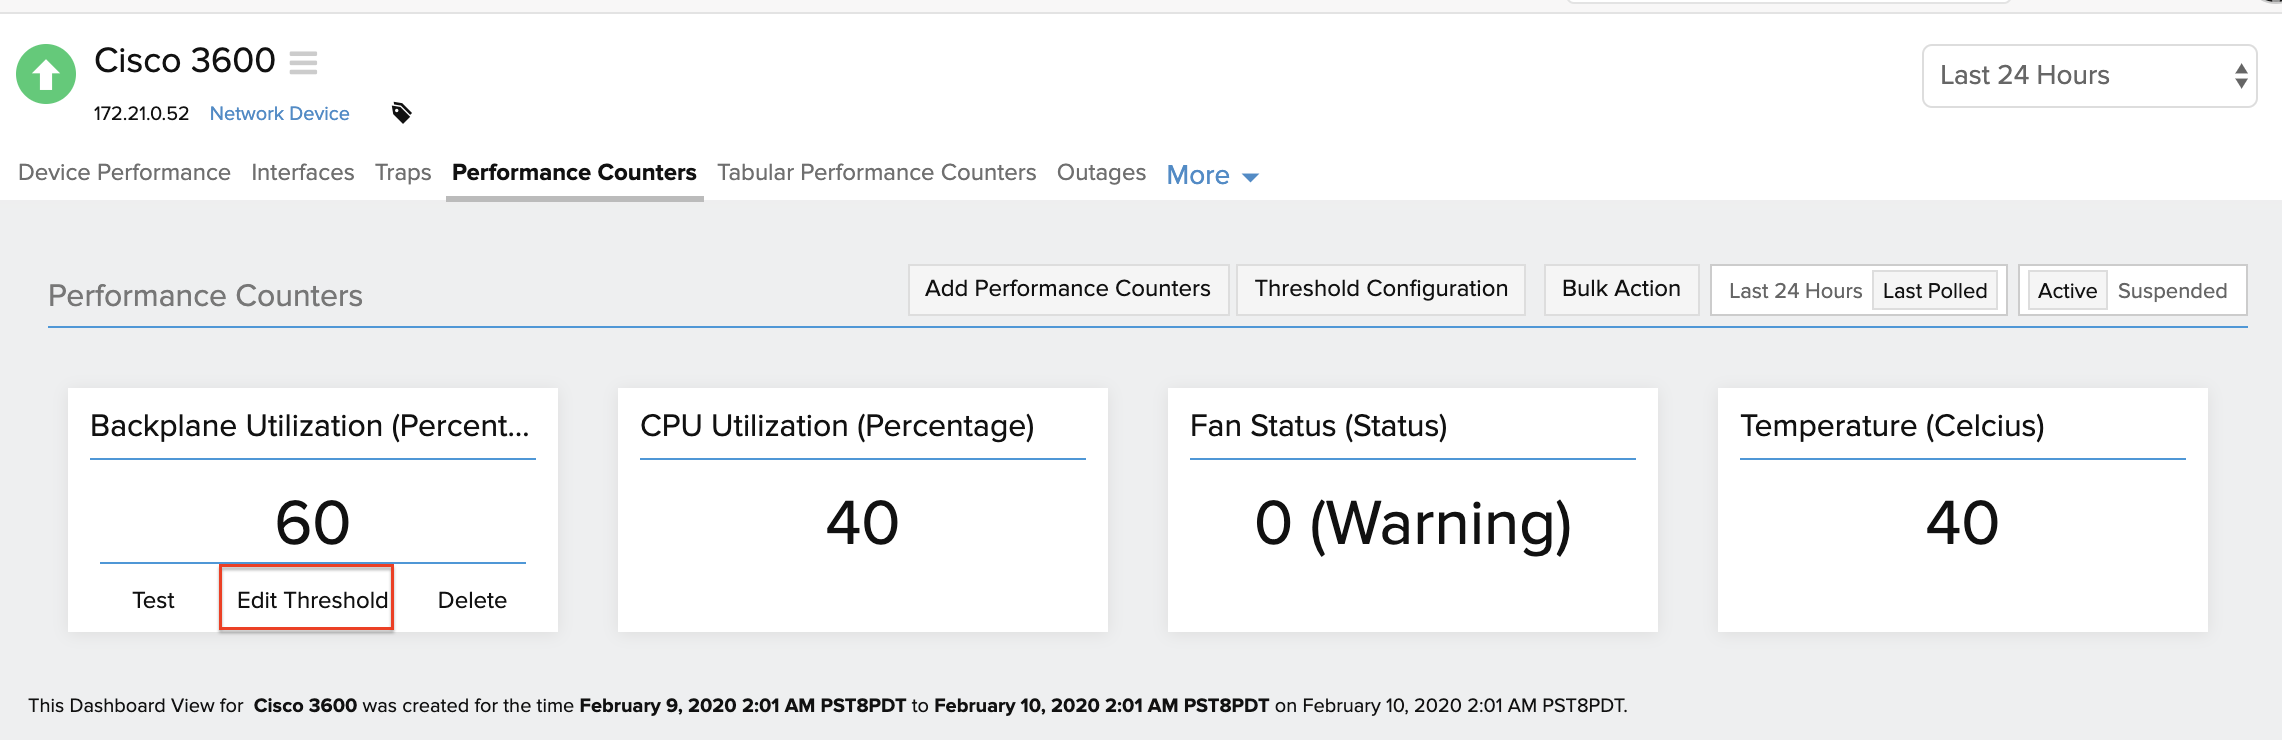Show Active performance counters

2066,291
